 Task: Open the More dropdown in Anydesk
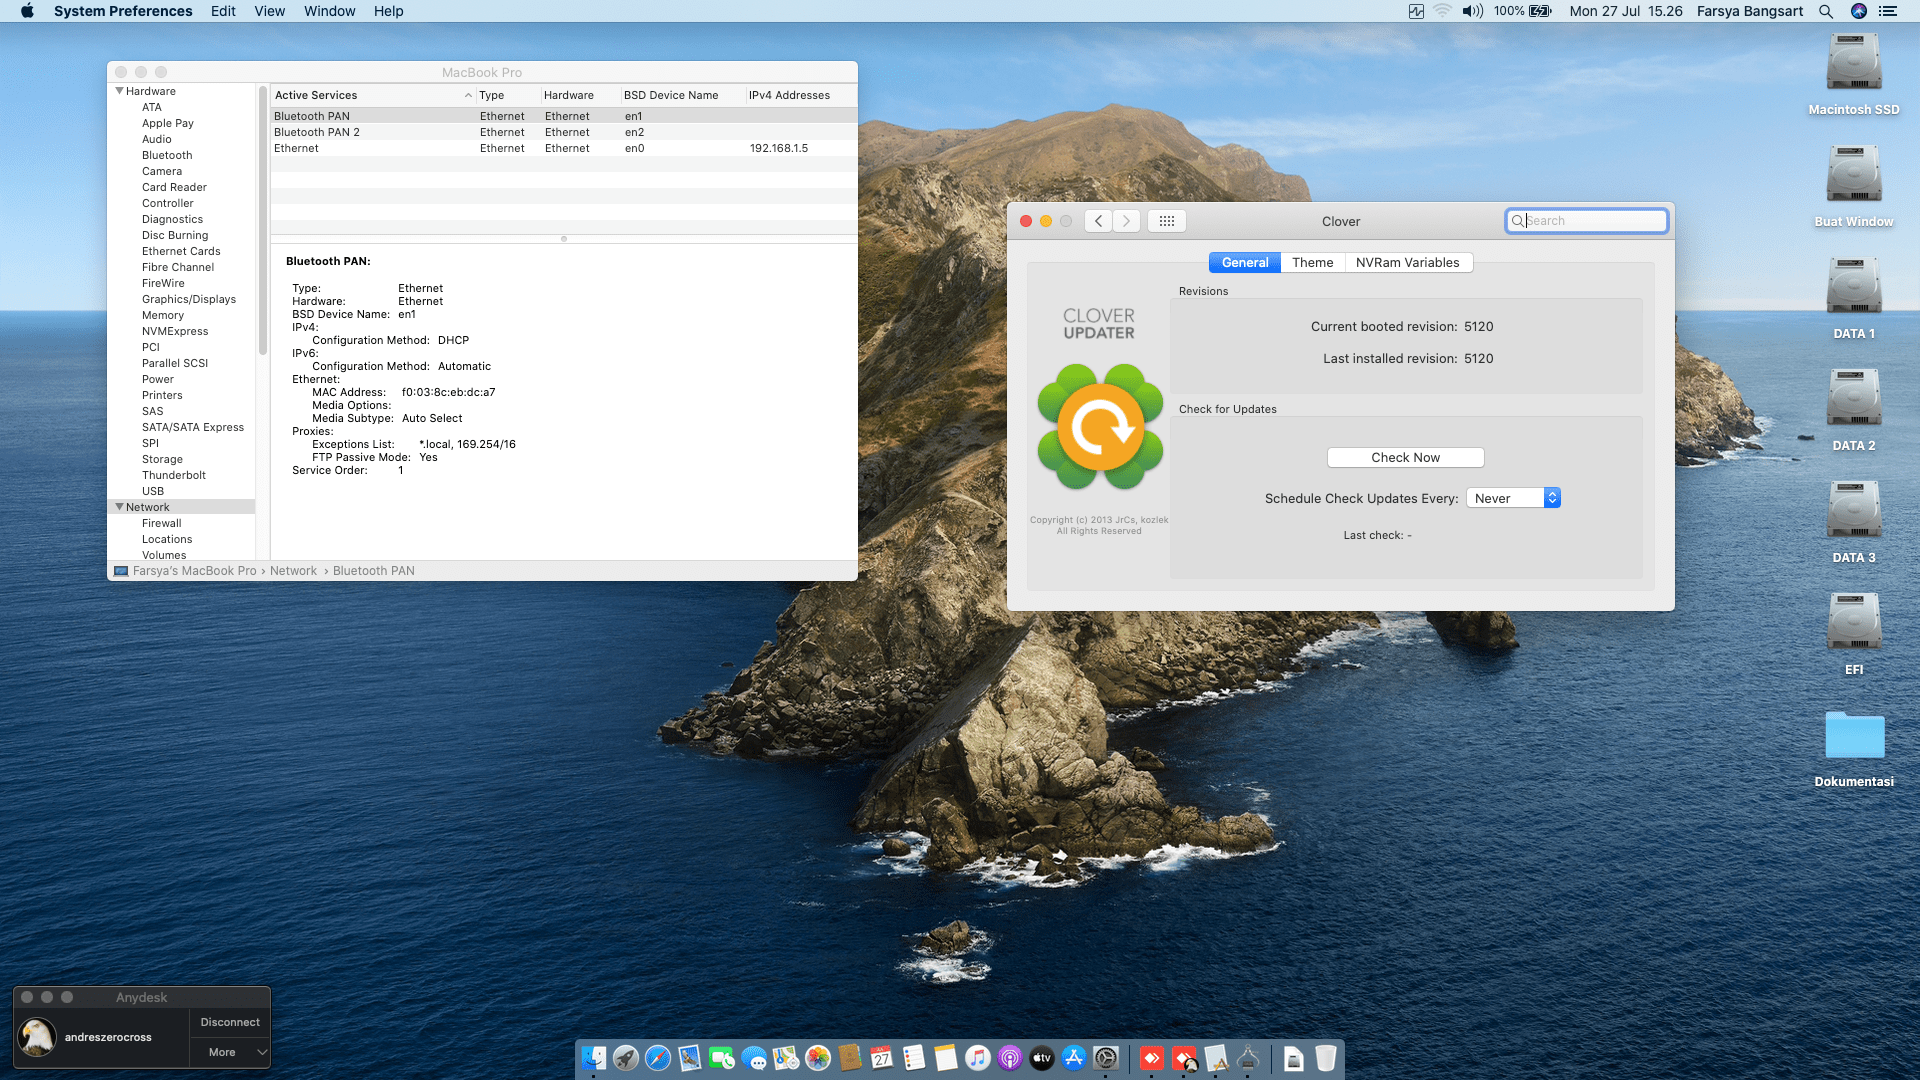click(x=230, y=1052)
